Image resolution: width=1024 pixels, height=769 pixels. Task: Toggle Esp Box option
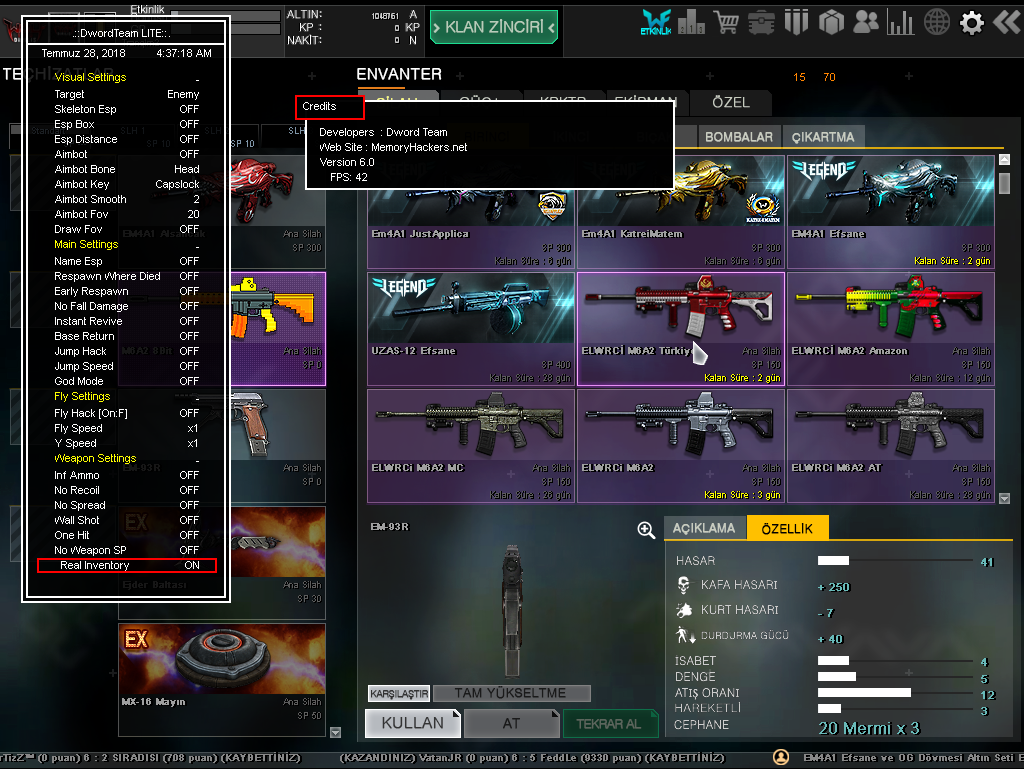pyautogui.click(x=127, y=124)
